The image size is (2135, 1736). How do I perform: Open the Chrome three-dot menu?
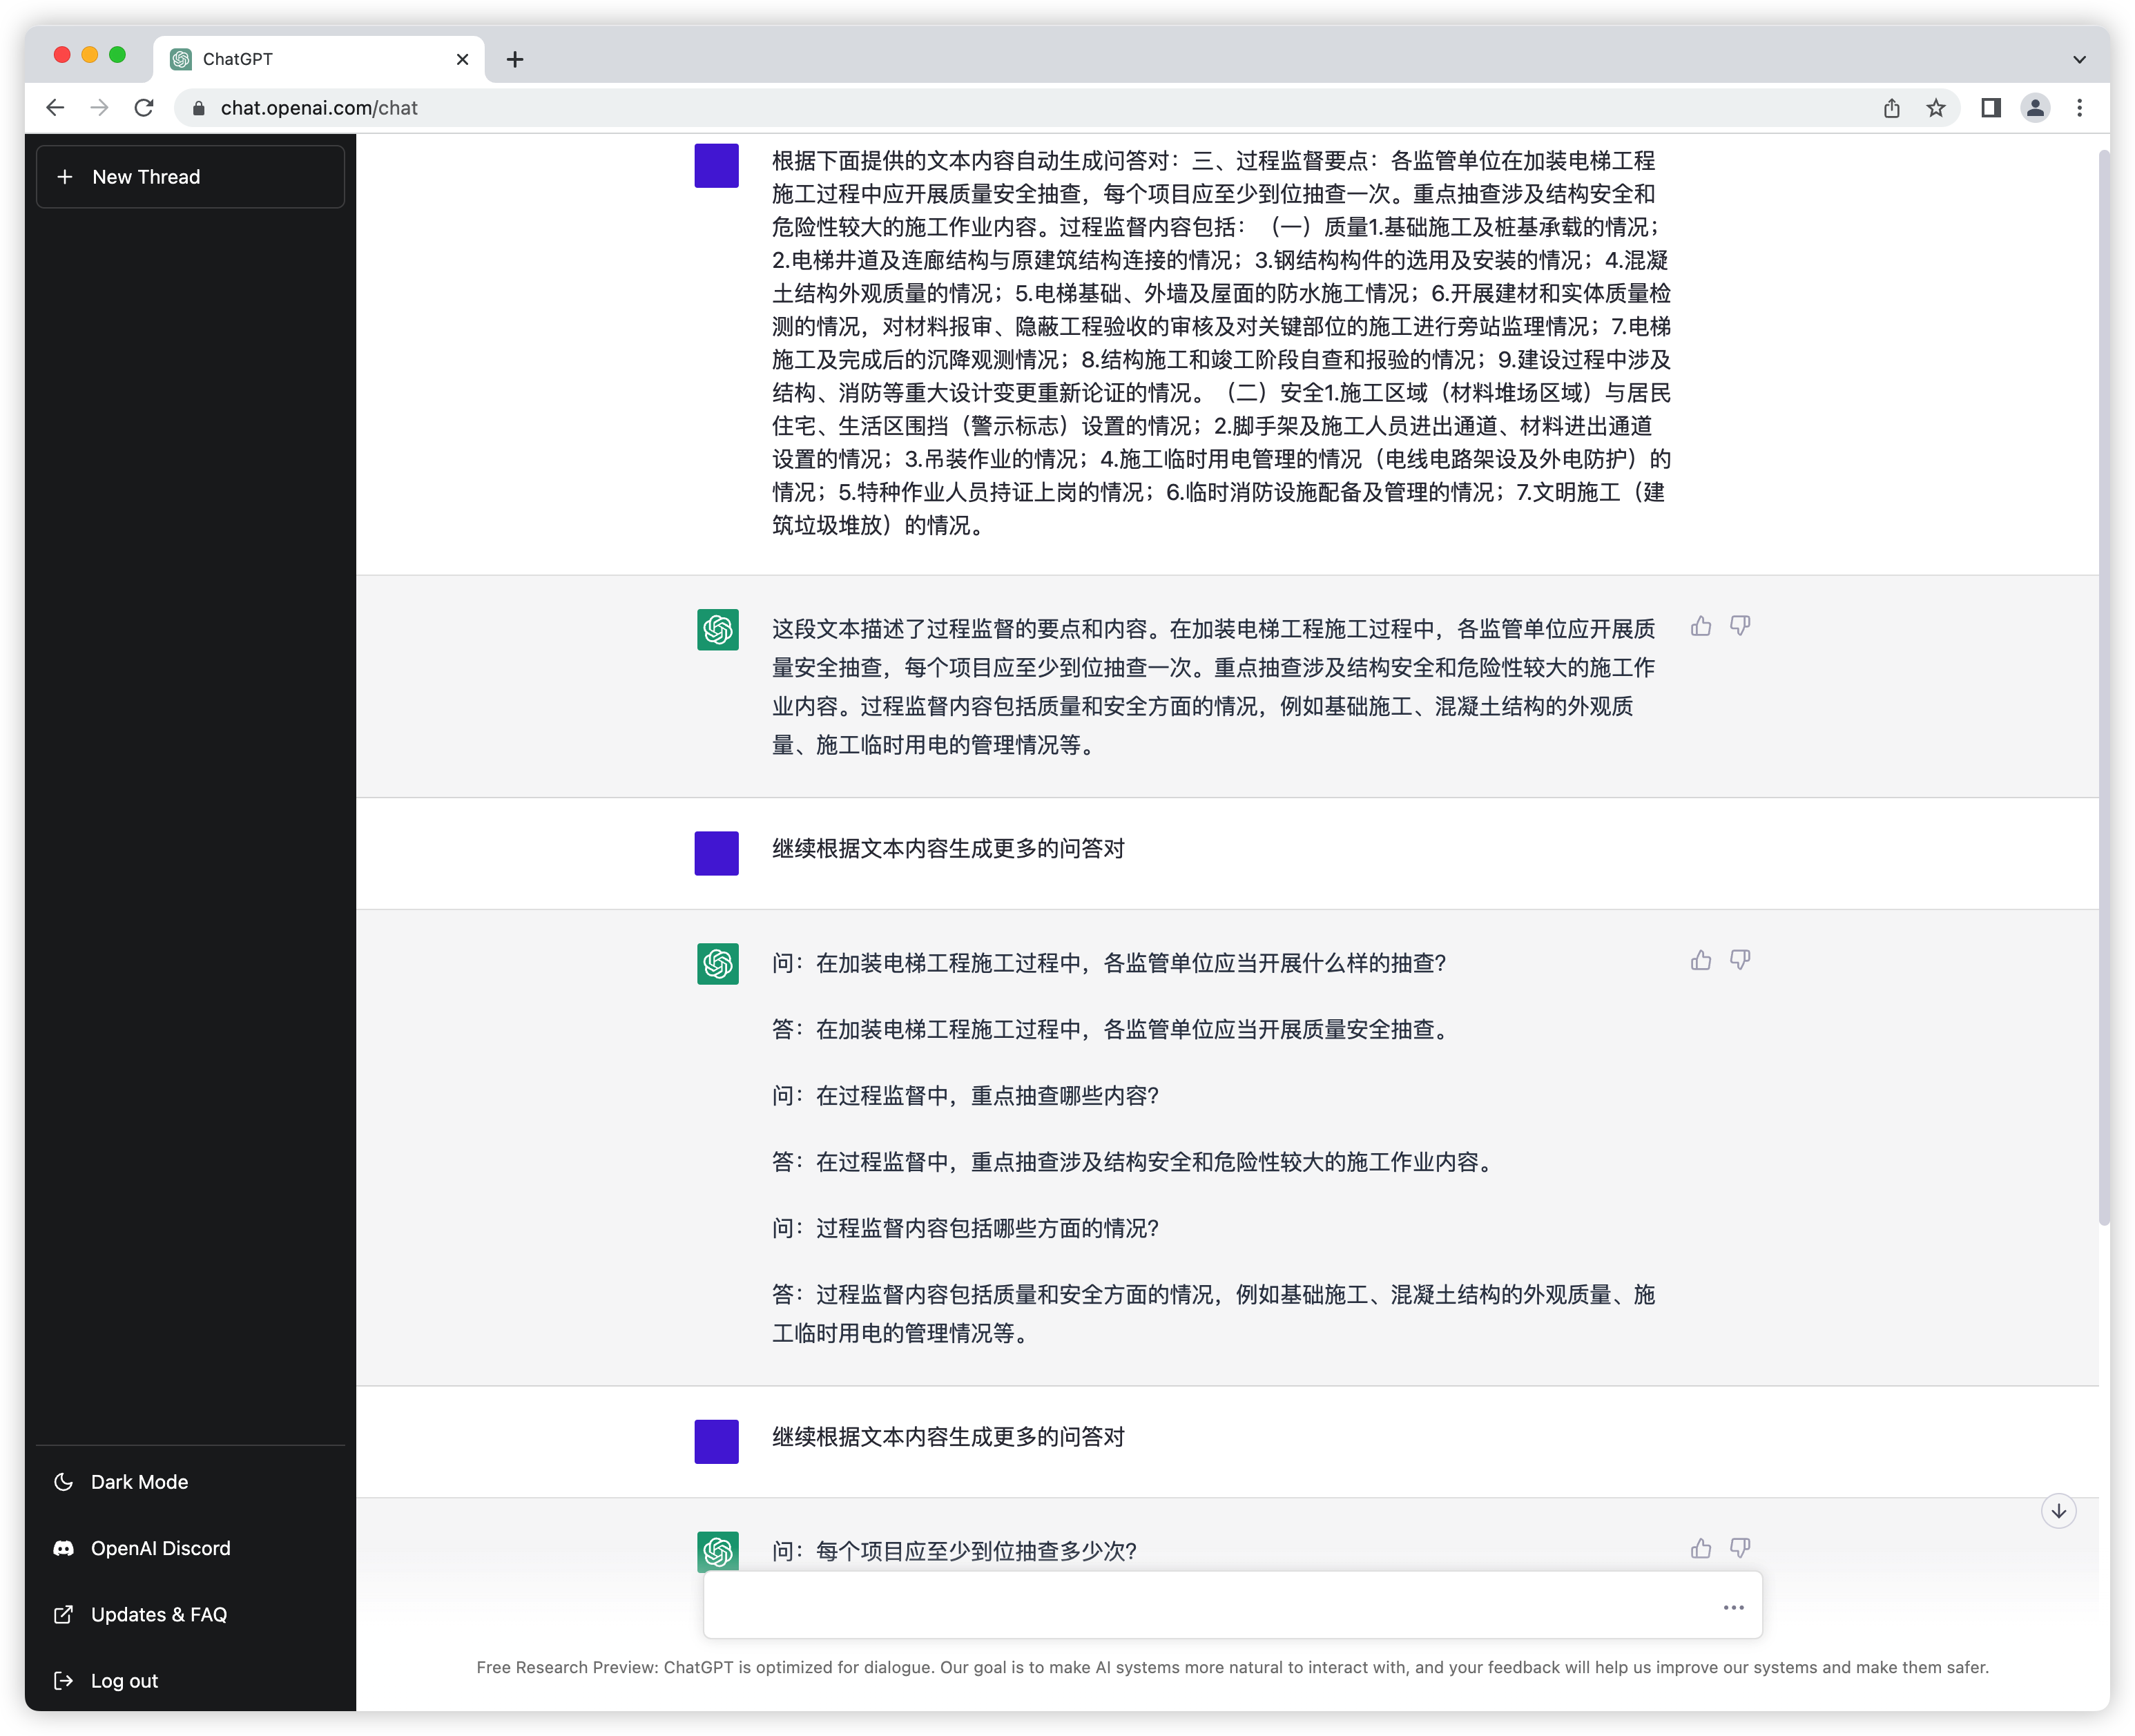point(2079,108)
